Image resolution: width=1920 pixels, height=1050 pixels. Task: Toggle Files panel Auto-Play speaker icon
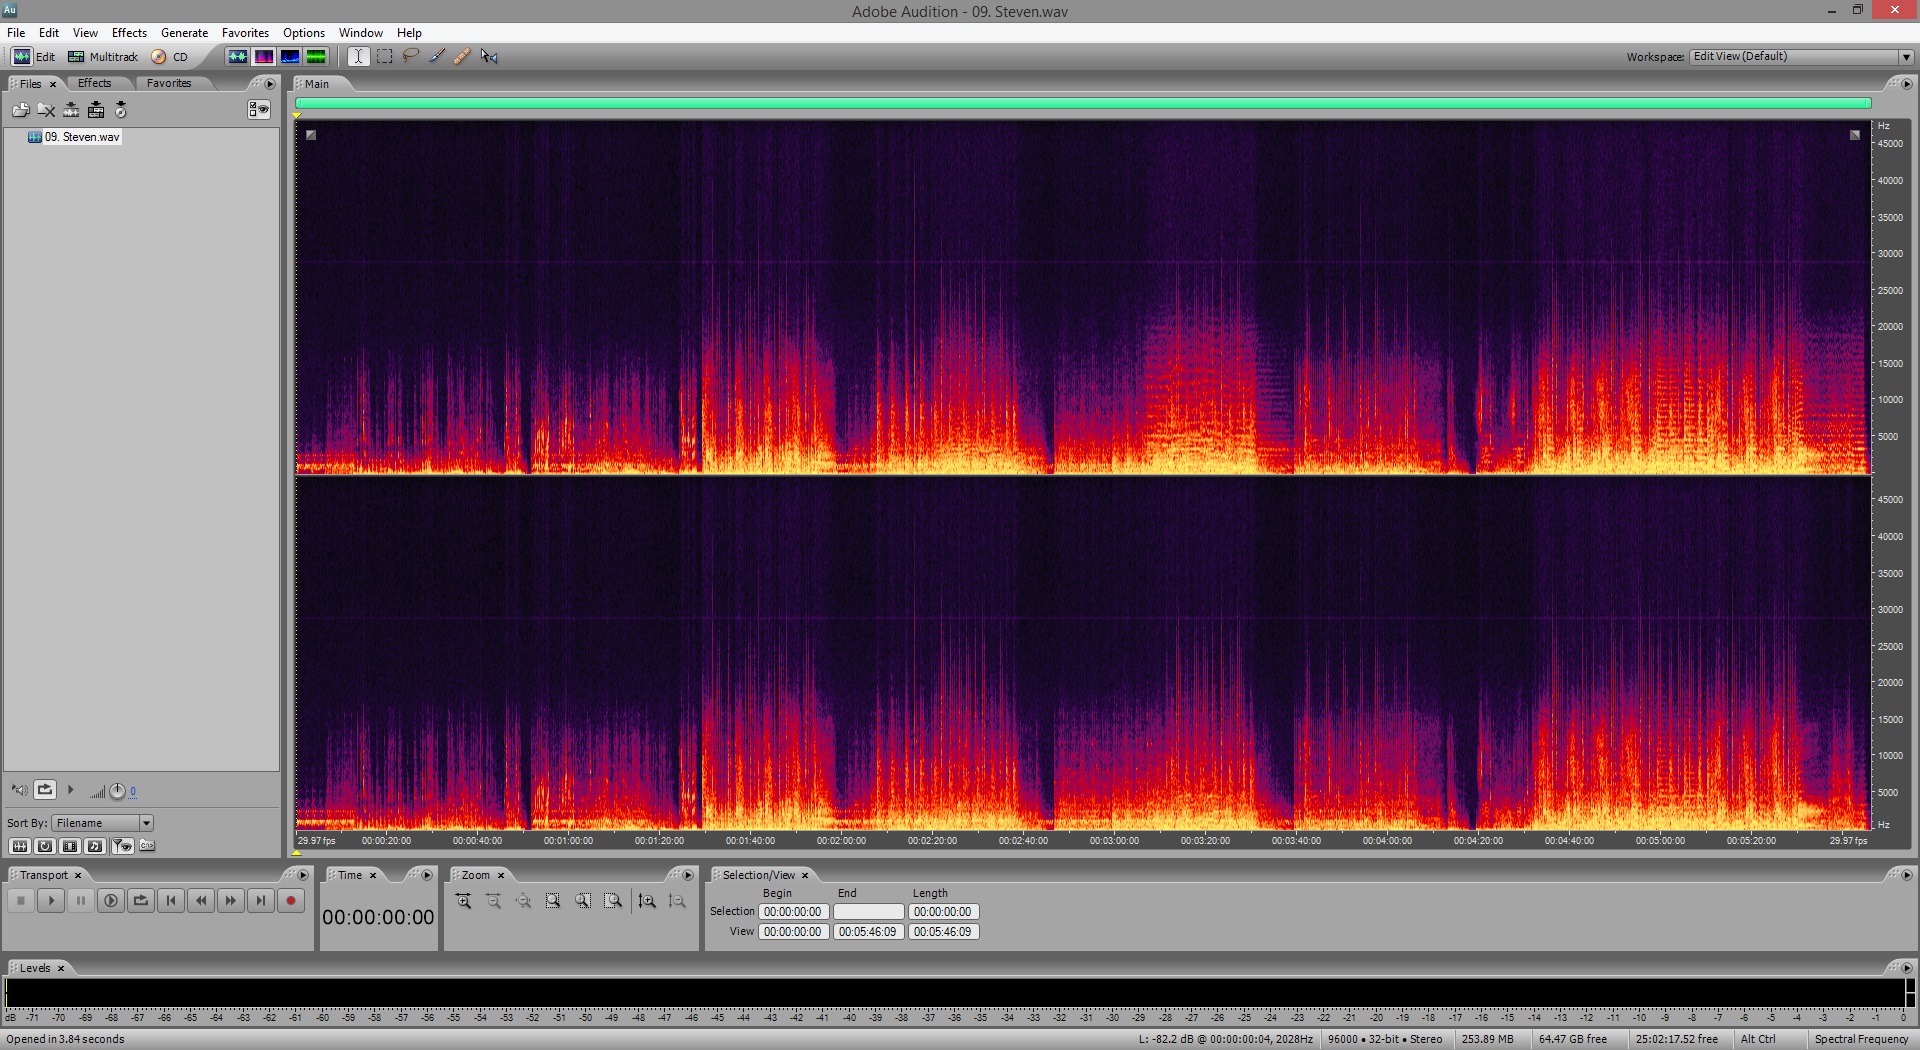click(19, 790)
